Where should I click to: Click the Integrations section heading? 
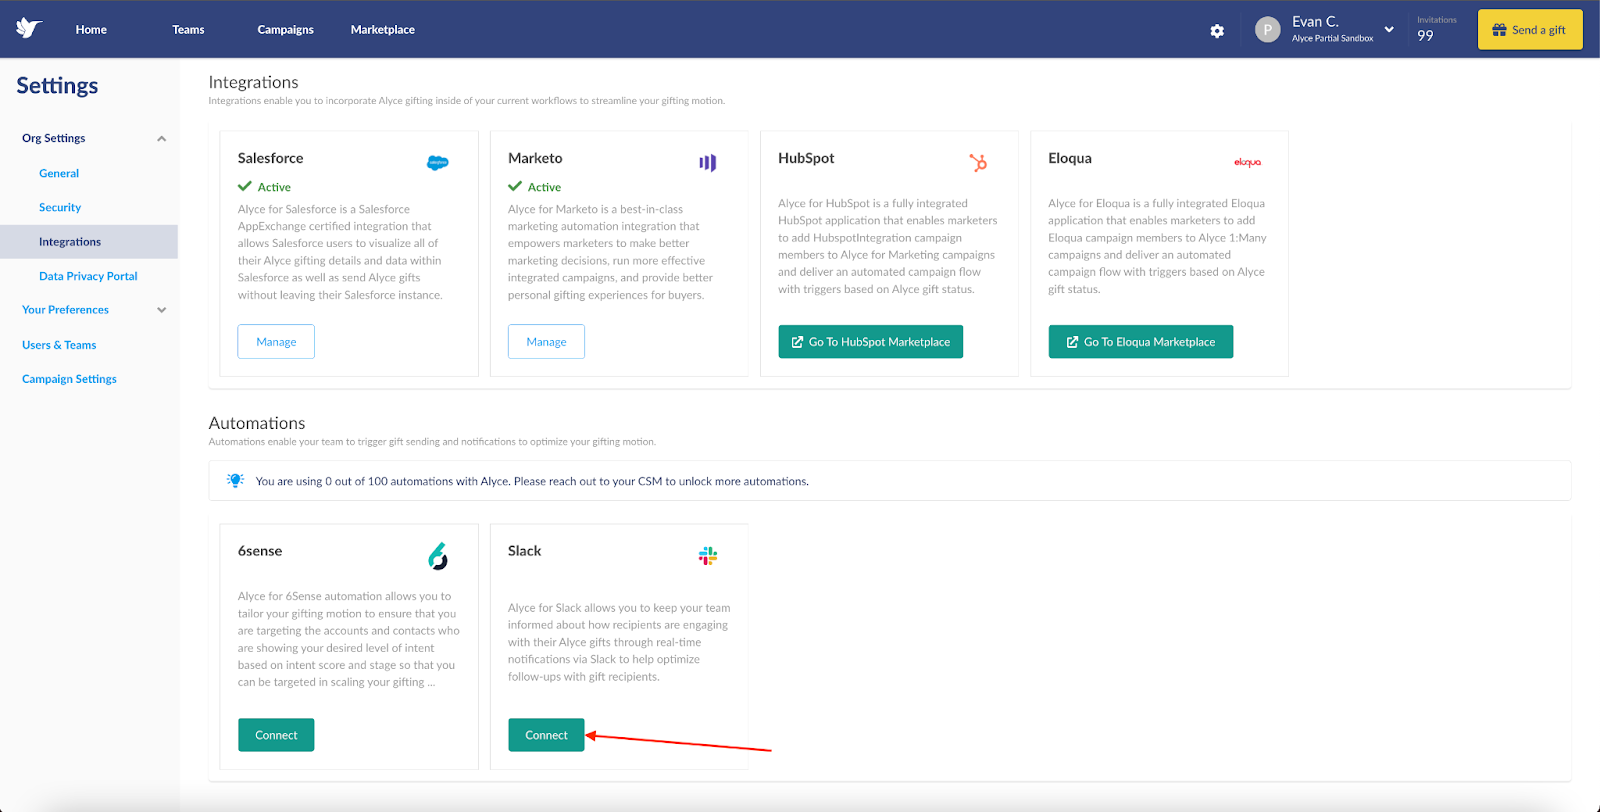tap(253, 82)
